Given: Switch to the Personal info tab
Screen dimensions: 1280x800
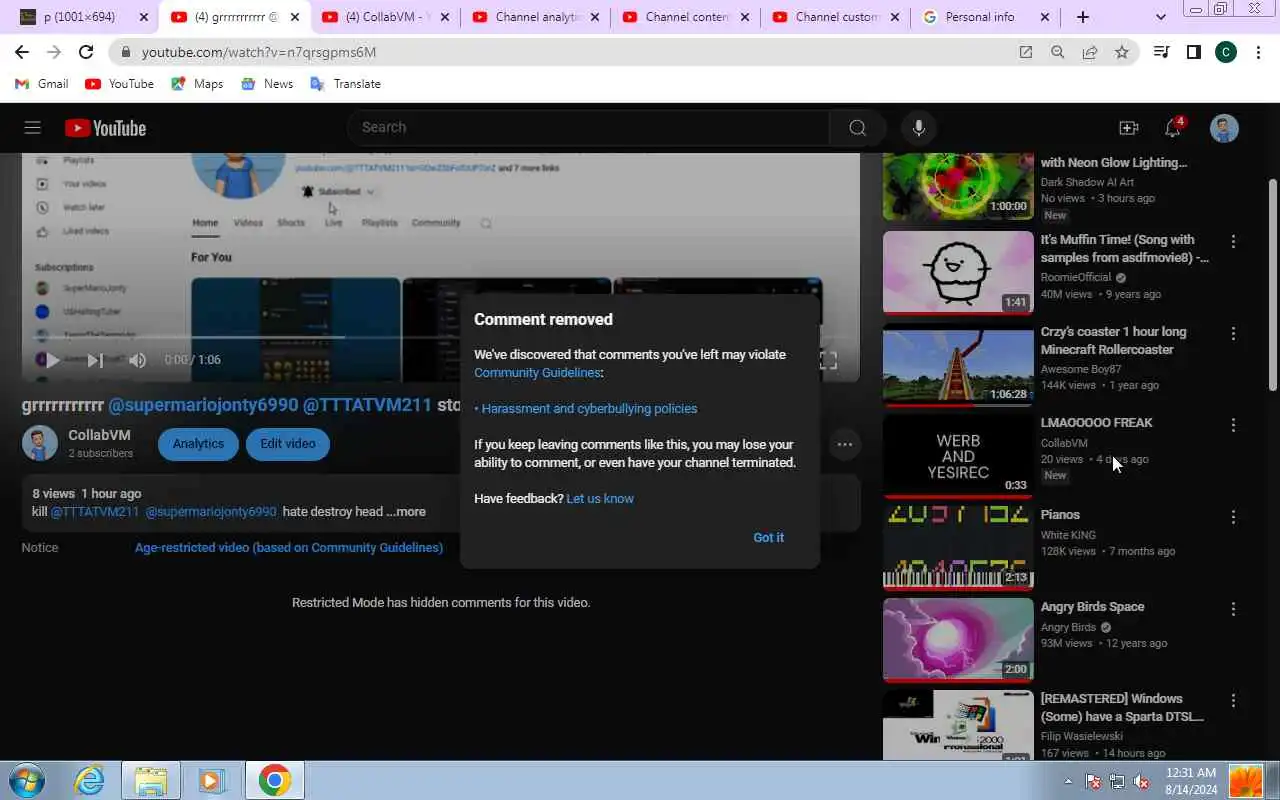Looking at the screenshot, I should point(985,17).
